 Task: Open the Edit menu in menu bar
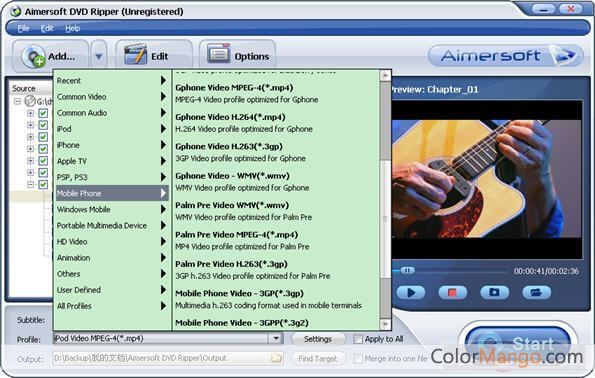[47, 28]
